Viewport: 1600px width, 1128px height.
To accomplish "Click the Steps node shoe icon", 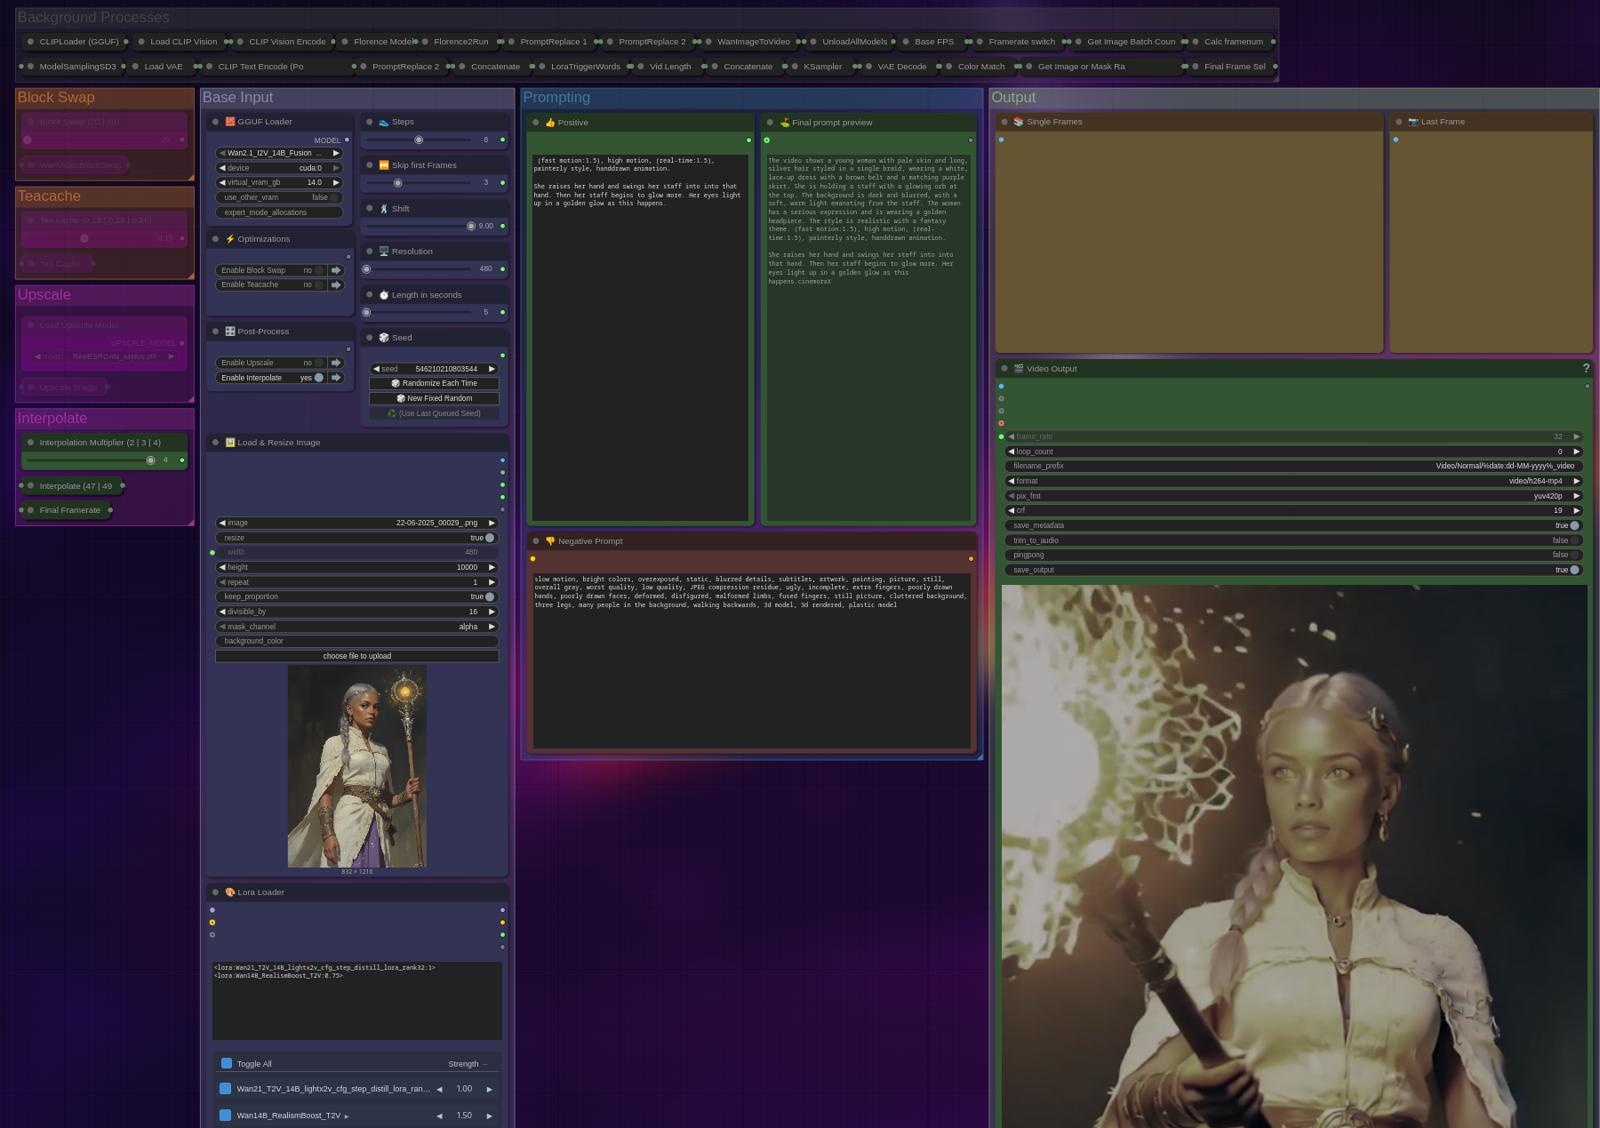I will 383,122.
